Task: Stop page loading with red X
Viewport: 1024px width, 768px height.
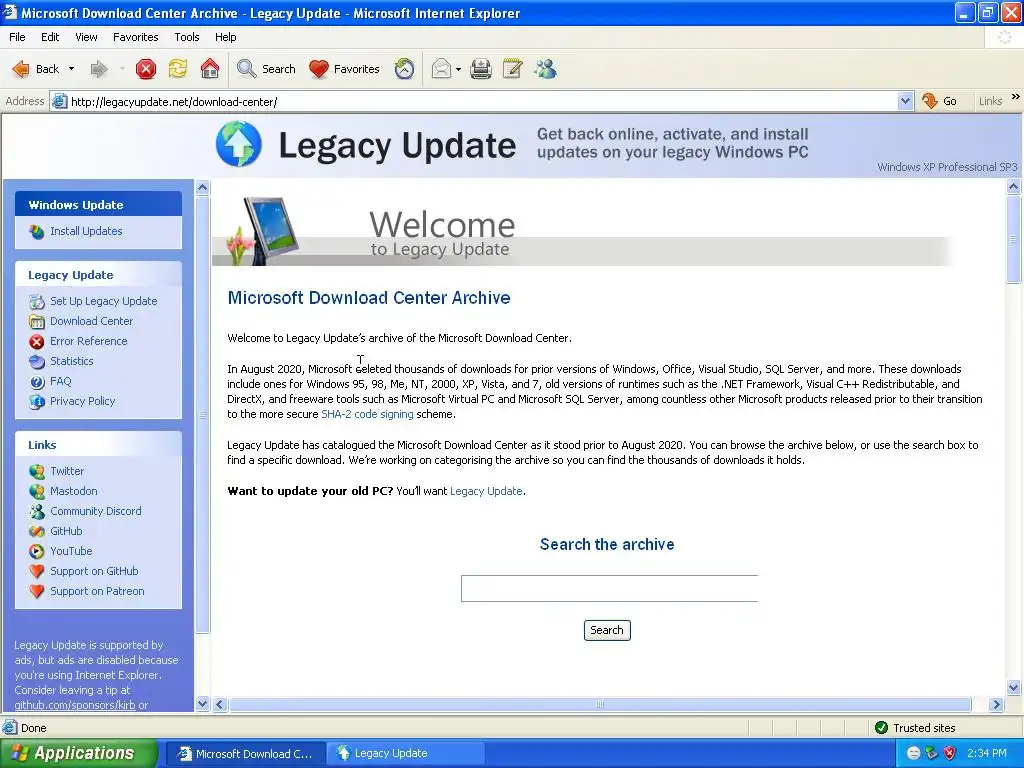Action: [146, 69]
